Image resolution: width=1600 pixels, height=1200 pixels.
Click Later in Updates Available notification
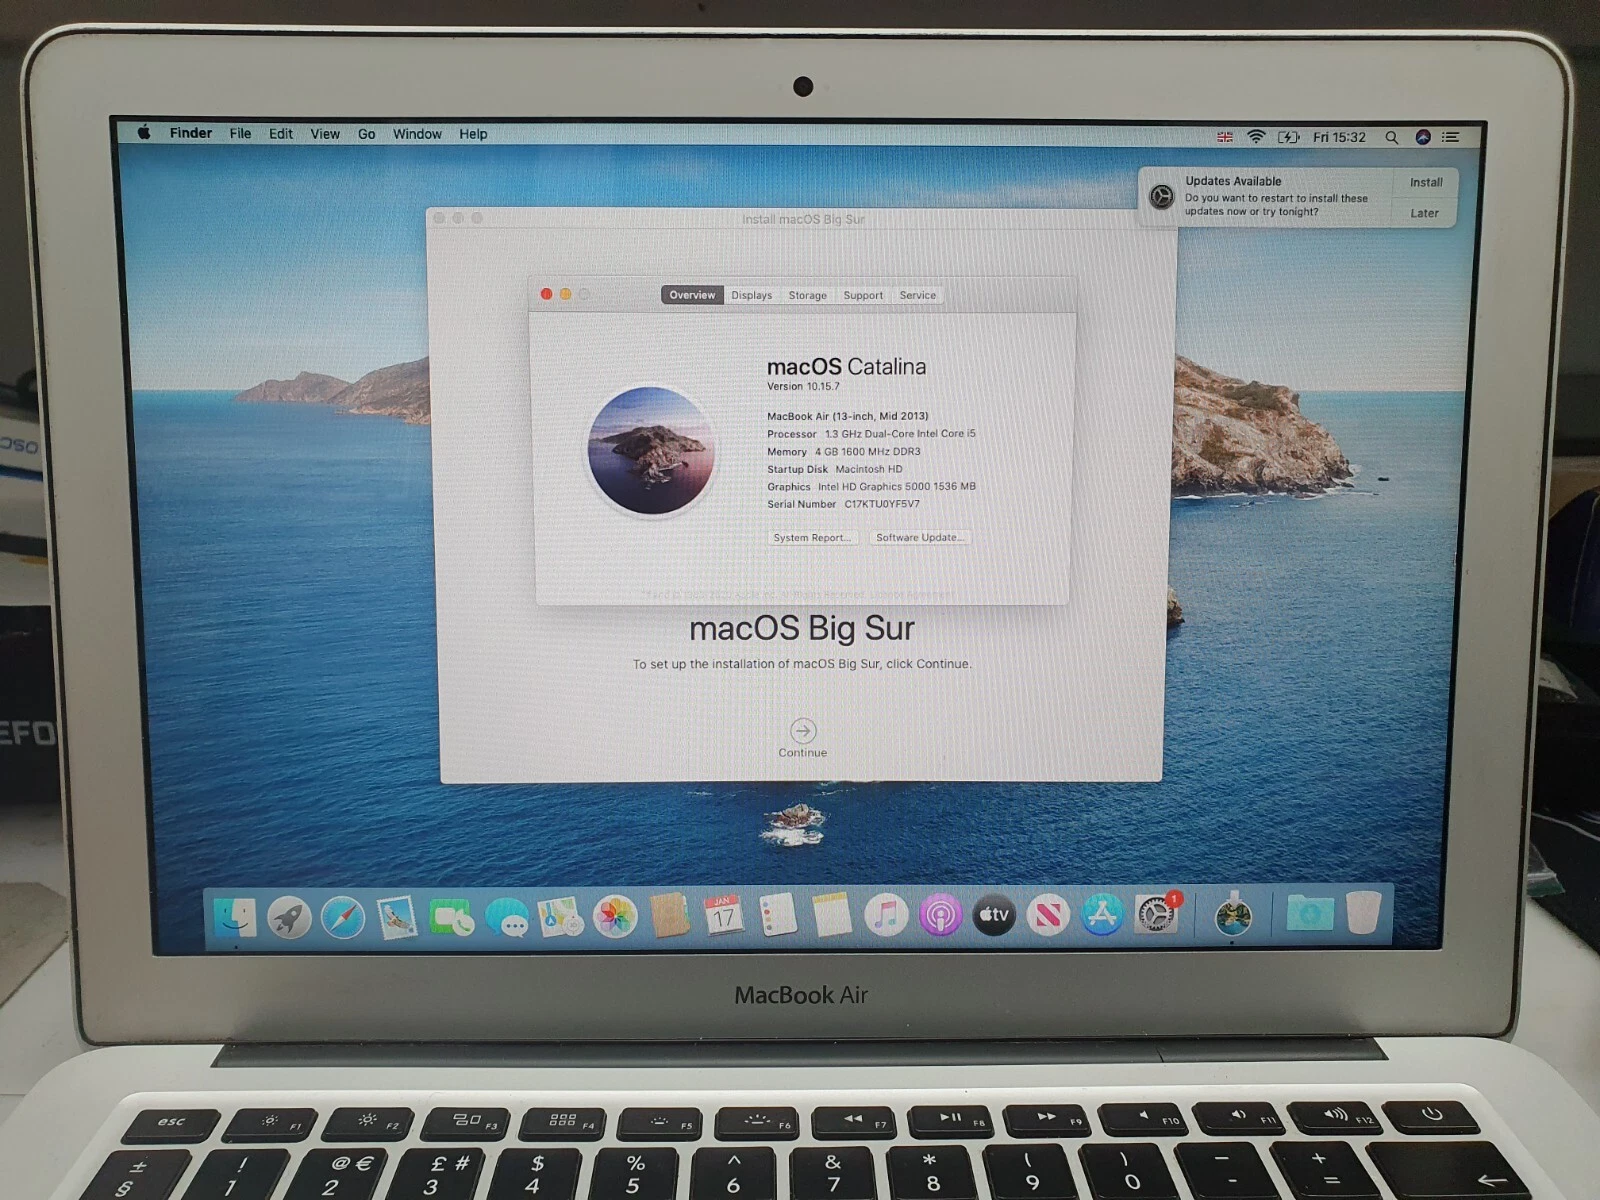coord(1425,213)
